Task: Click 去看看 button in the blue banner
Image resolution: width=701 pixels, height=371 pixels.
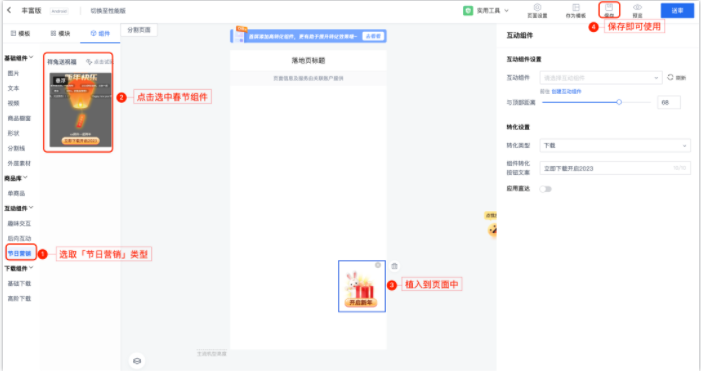Action: (373, 36)
